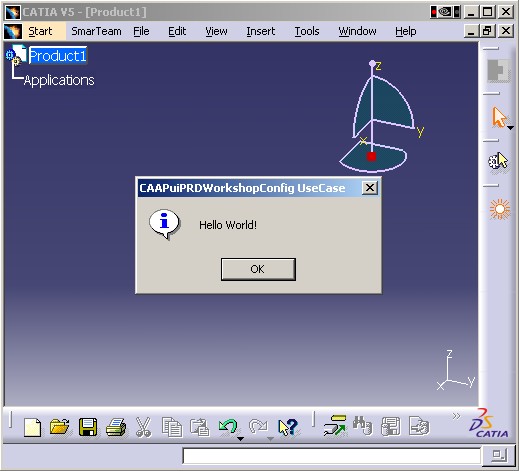
Task: Close the CAAPuiPRDWorkshopConfig UseCase dialog
Action: tap(370, 188)
